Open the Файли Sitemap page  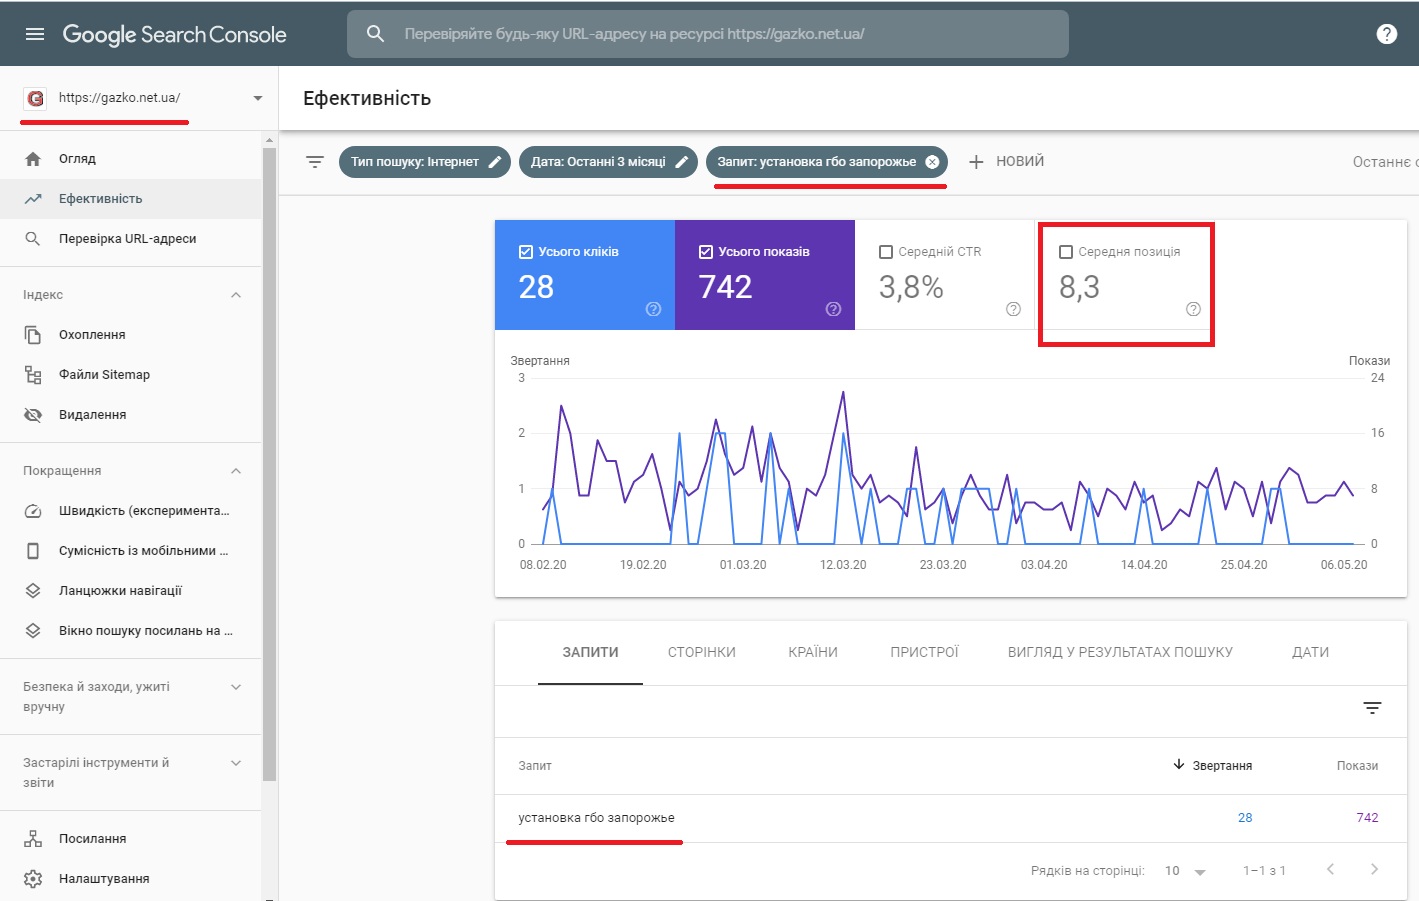131,375
